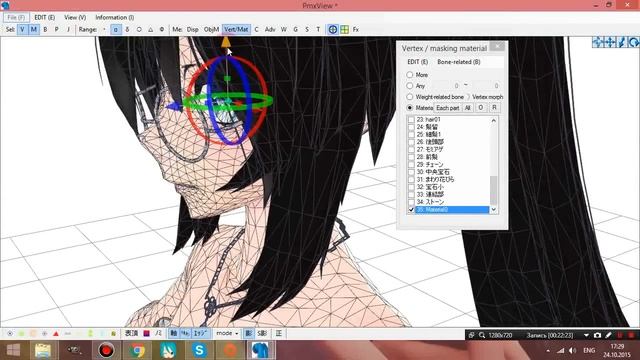Viewport: 640px width, 360px height.
Task: Select the V vertex selection toggle
Action: point(22,29)
